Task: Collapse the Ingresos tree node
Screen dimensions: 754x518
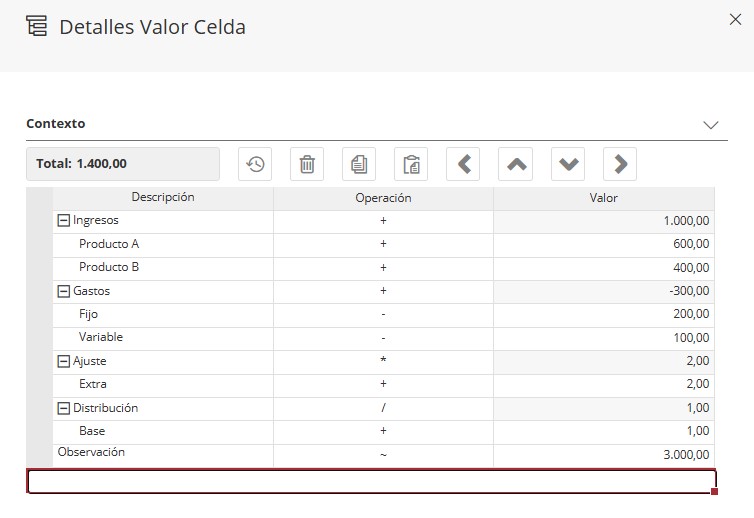Action: 64,221
